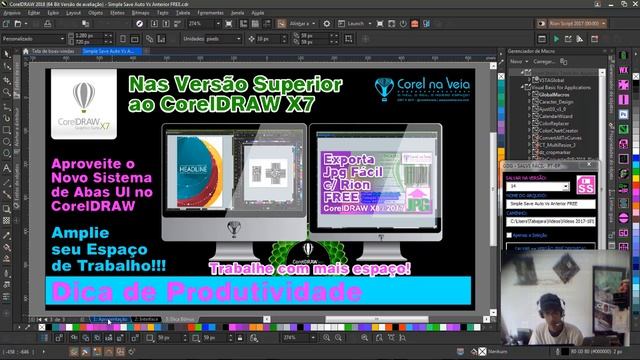The height and width of the screenshot is (360, 640).
Task: Click the Import icon with down arrow
Action: tap(154, 24)
